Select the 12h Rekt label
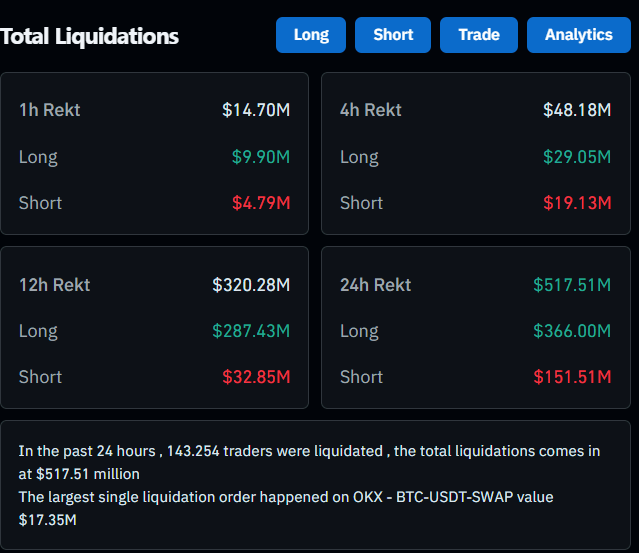 [55, 285]
